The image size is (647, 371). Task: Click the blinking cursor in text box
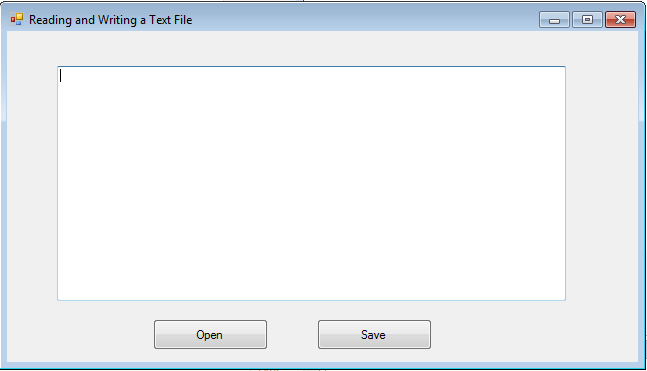pyautogui.click(x=61, y=76)
